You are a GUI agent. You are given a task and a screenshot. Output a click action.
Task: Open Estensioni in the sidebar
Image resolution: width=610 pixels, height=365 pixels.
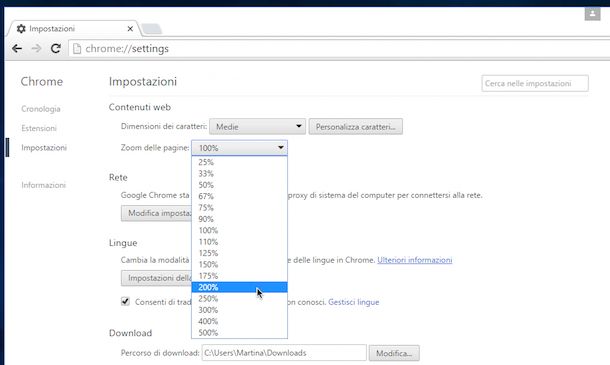coord(39,128)
